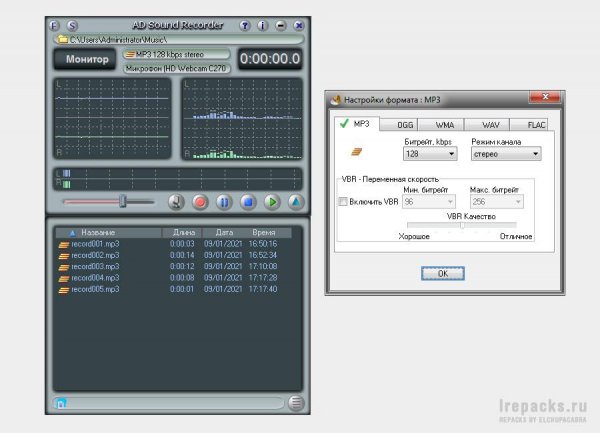The width and height of the screenshot is (600, 433).
Task: Adjust the recording volume slider handle
Action: tap(122, 201)
